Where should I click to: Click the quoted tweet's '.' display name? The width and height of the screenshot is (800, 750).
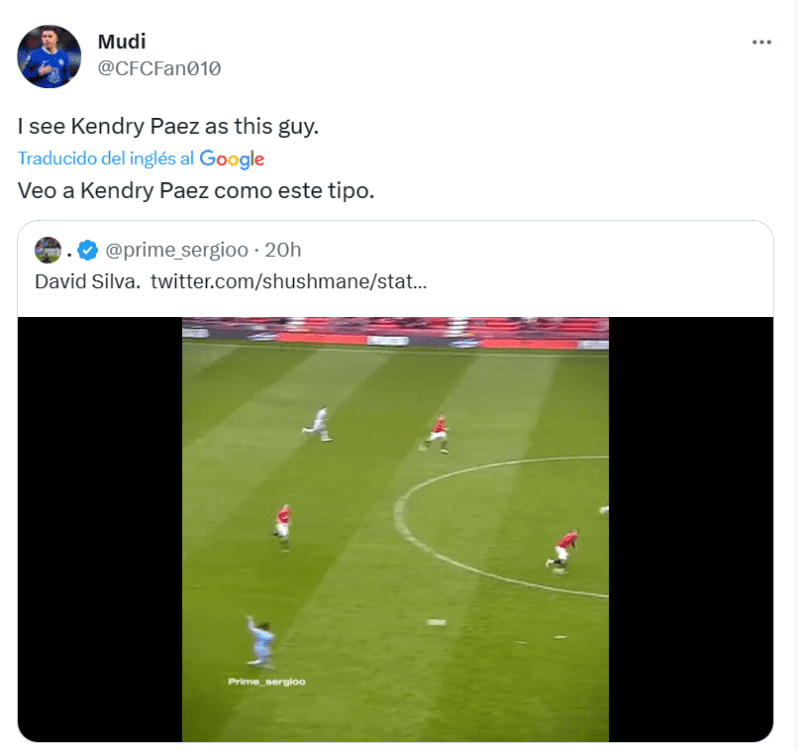pyautogui.click(x=70, y=249)
